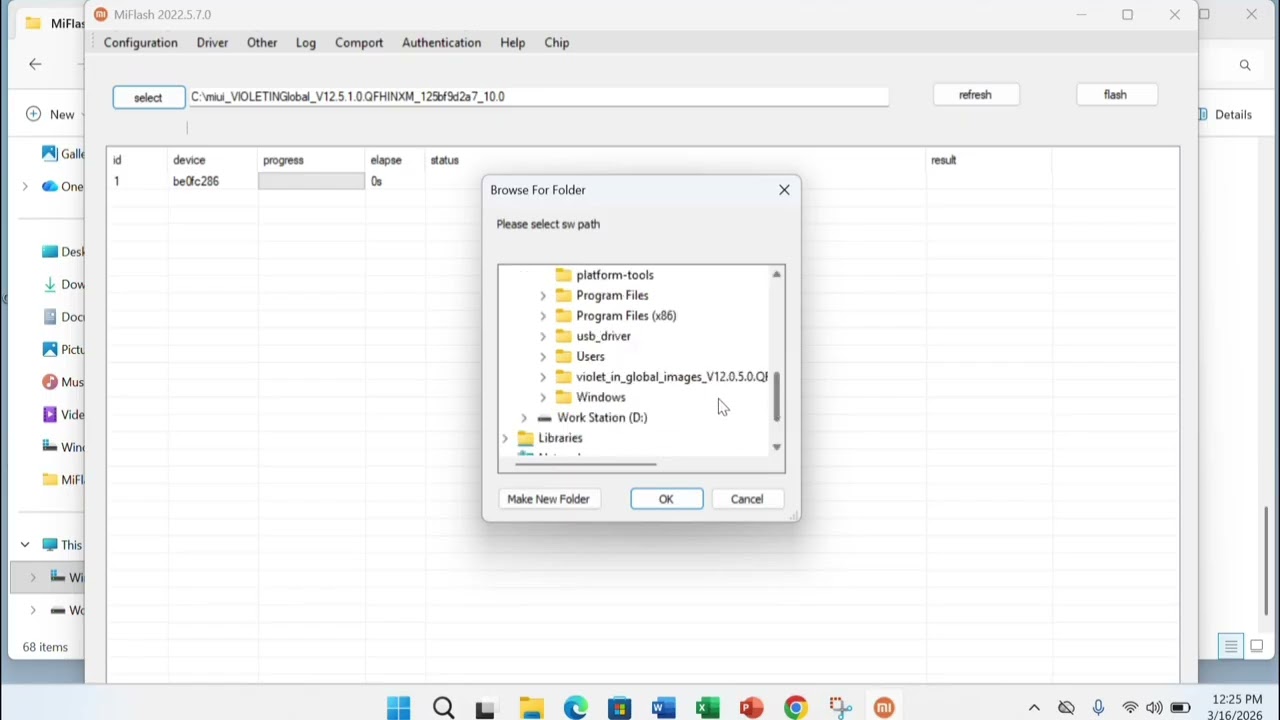Image resolution: width=1280 pixels, height=720 pixels.
Task: Open the Driver menu
Action: [212, 43]
